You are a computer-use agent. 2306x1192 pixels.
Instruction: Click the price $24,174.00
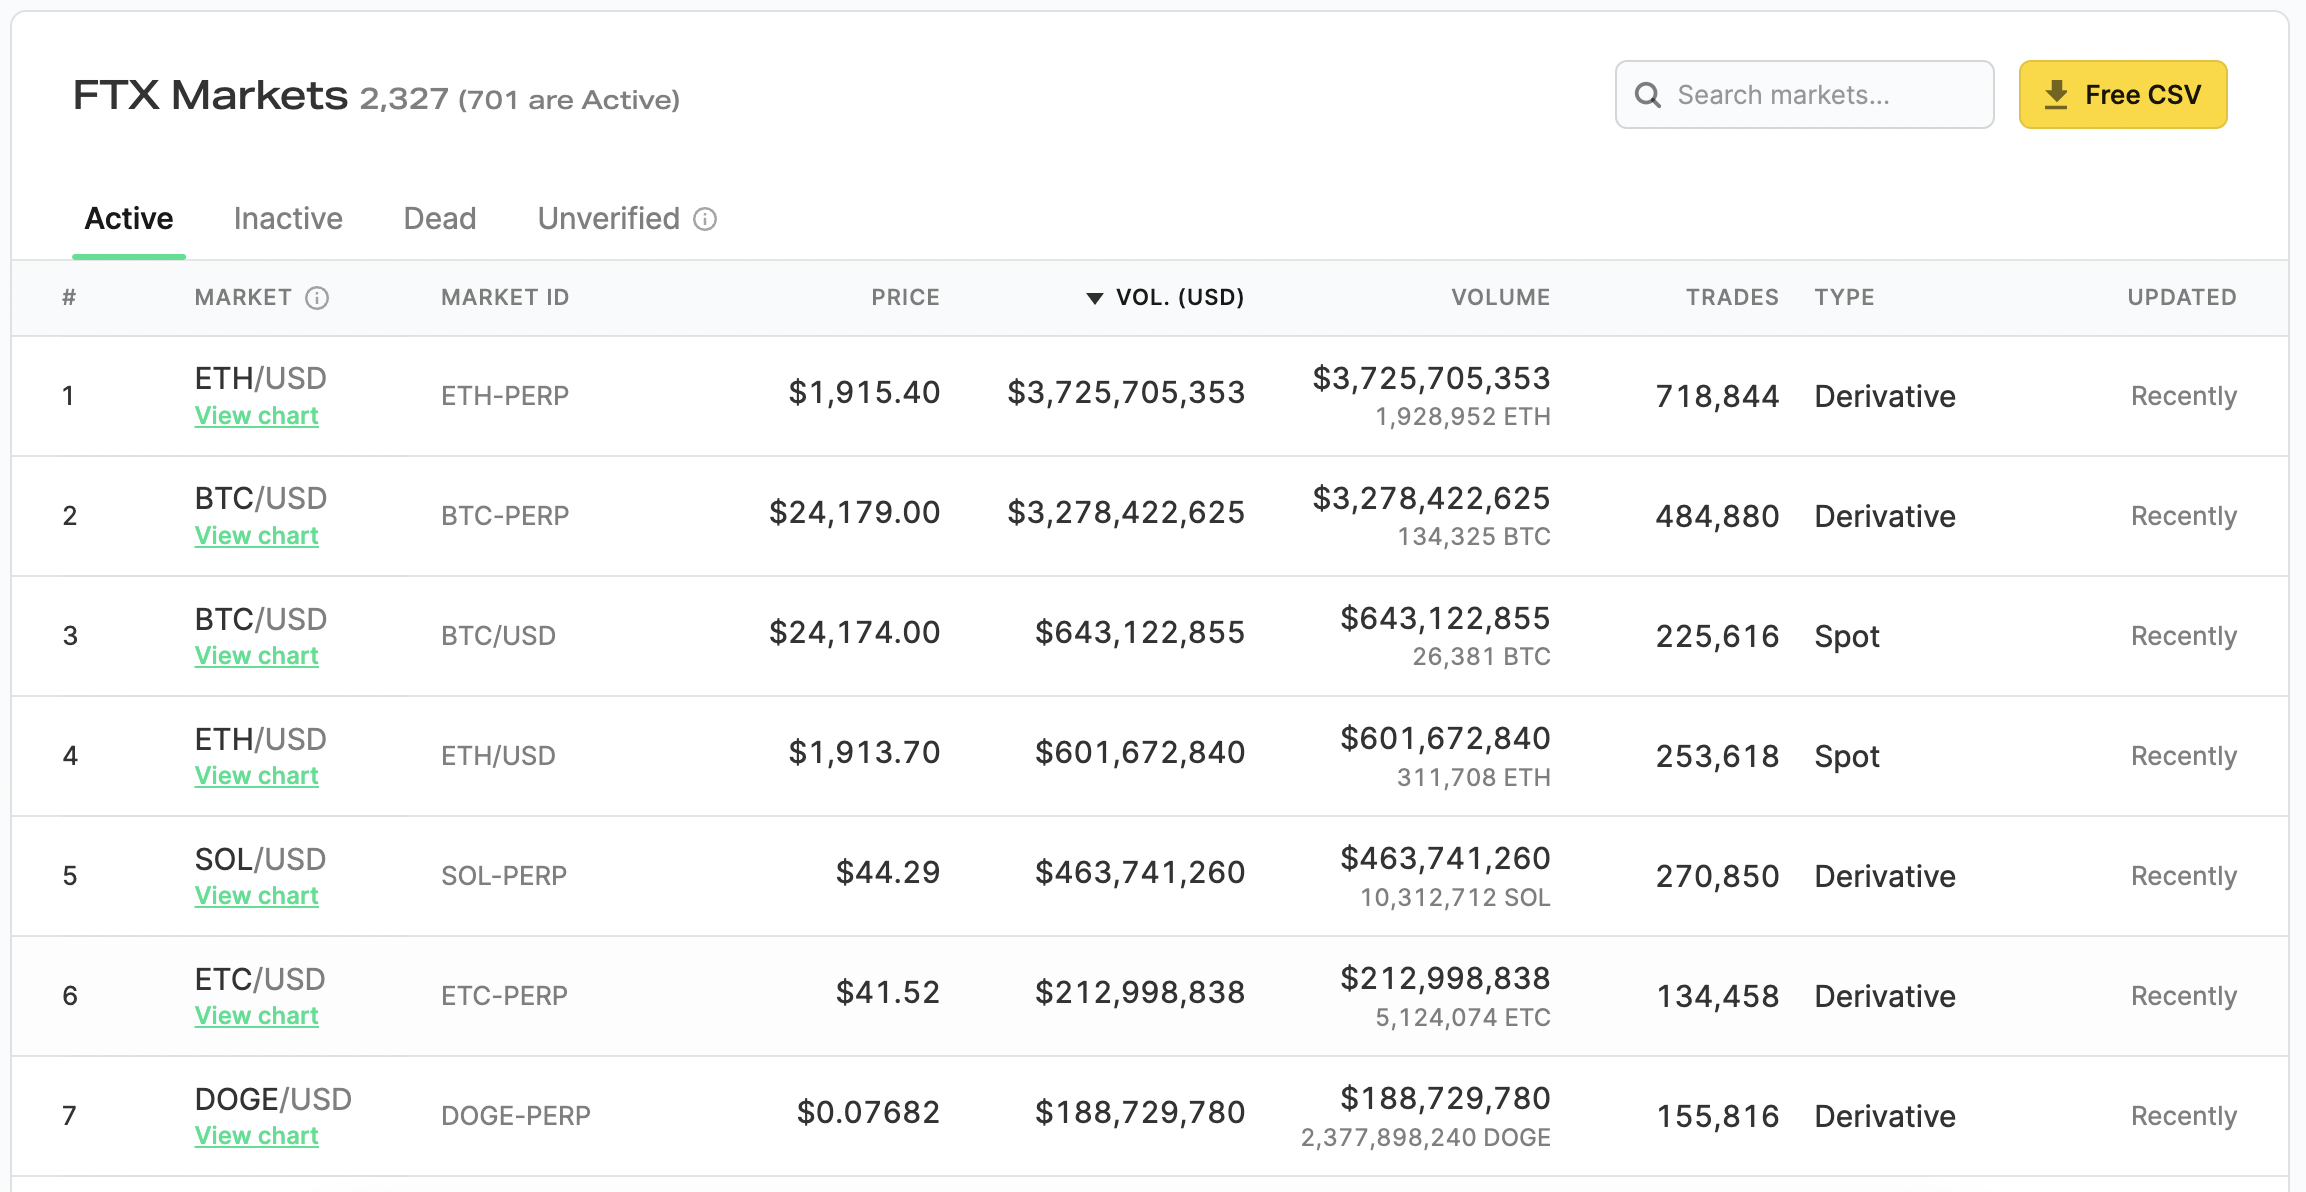tap(854, 633)
